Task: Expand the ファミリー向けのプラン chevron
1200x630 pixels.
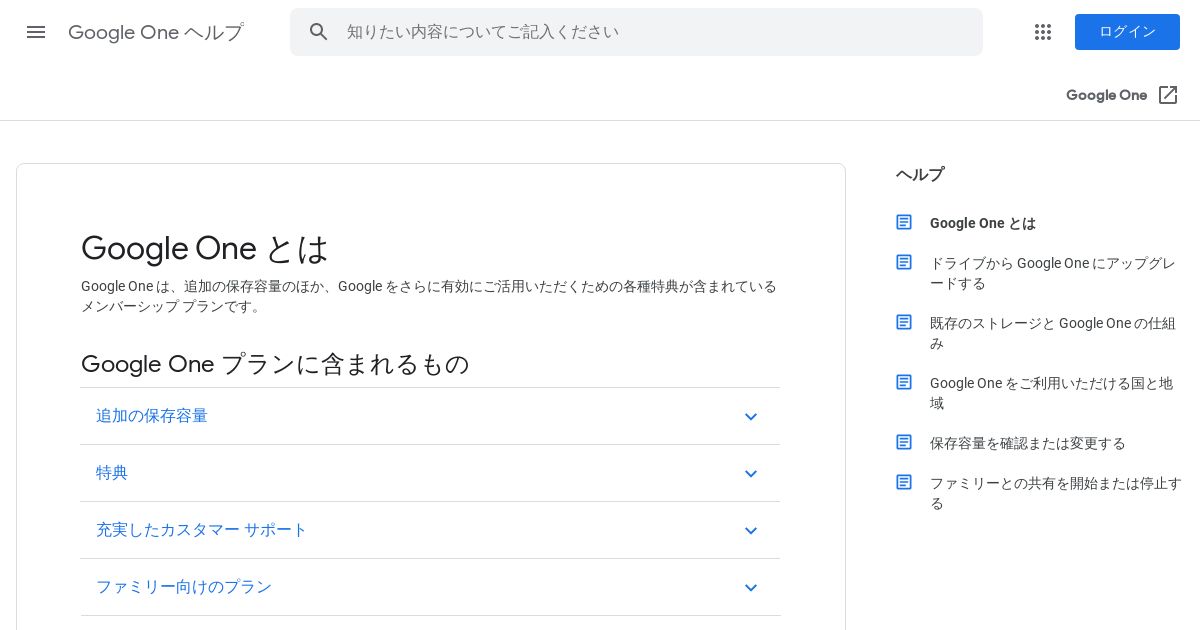Action: (x=751, y=588)
